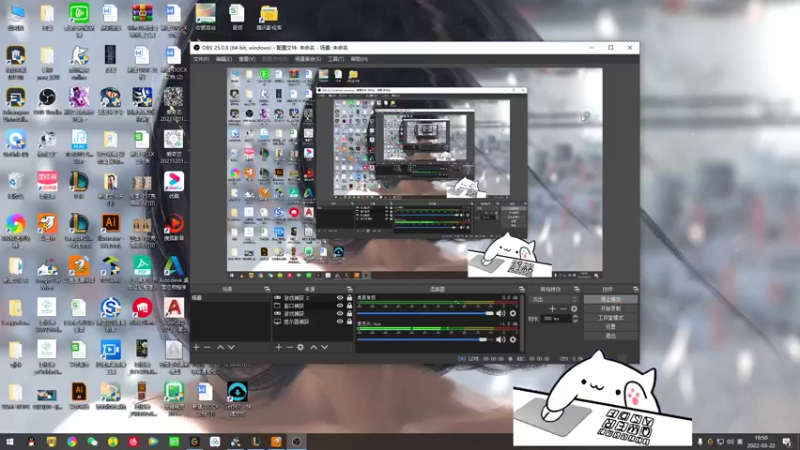
Task: Increase transition 时长 with stepper arrow
Action: point(576,316)
